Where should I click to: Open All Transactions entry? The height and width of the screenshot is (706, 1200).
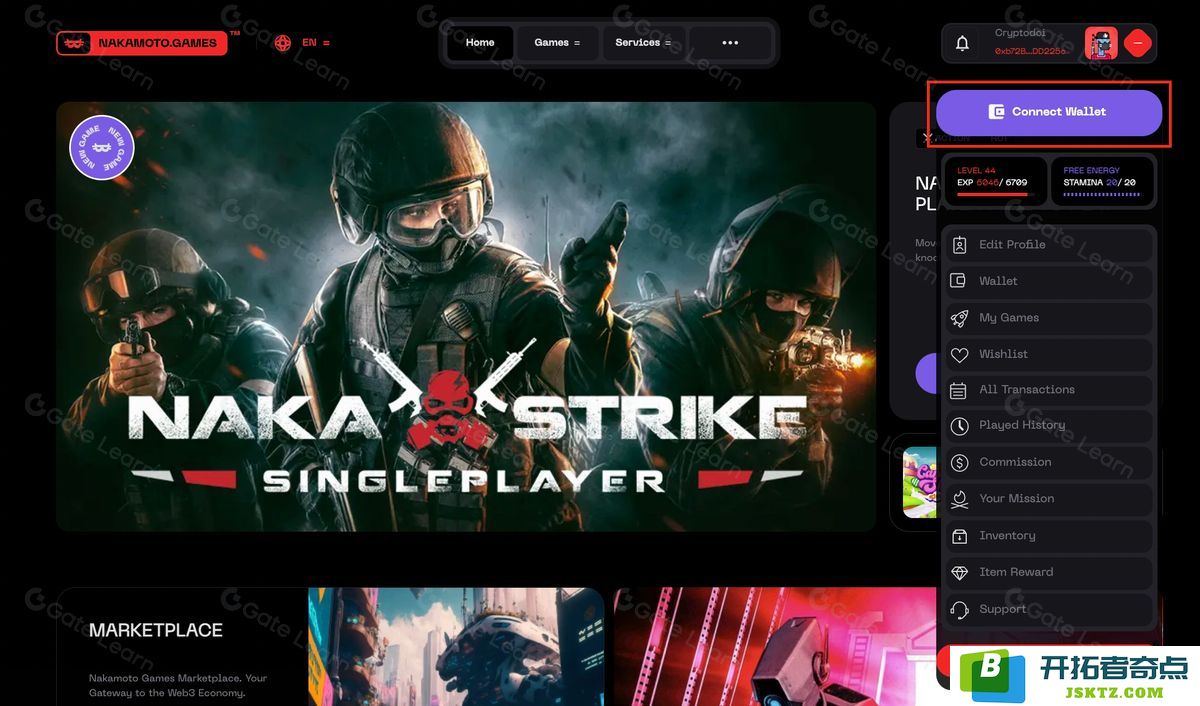click(x=1049, y=390)
